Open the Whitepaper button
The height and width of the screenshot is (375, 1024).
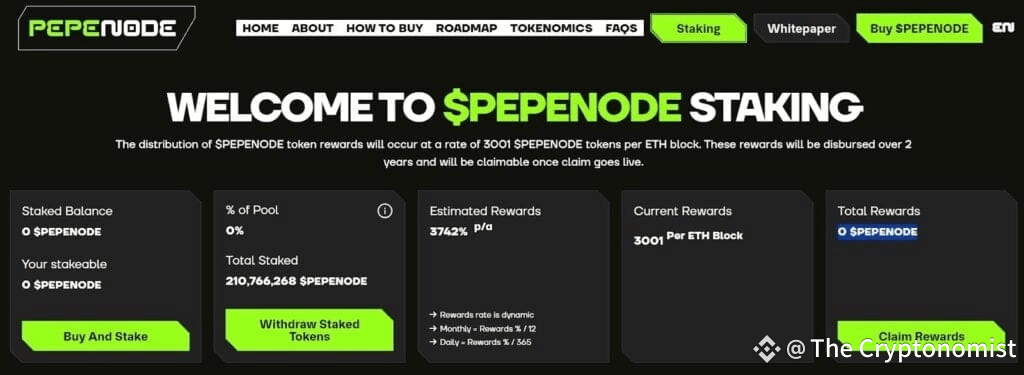[801, 29]
